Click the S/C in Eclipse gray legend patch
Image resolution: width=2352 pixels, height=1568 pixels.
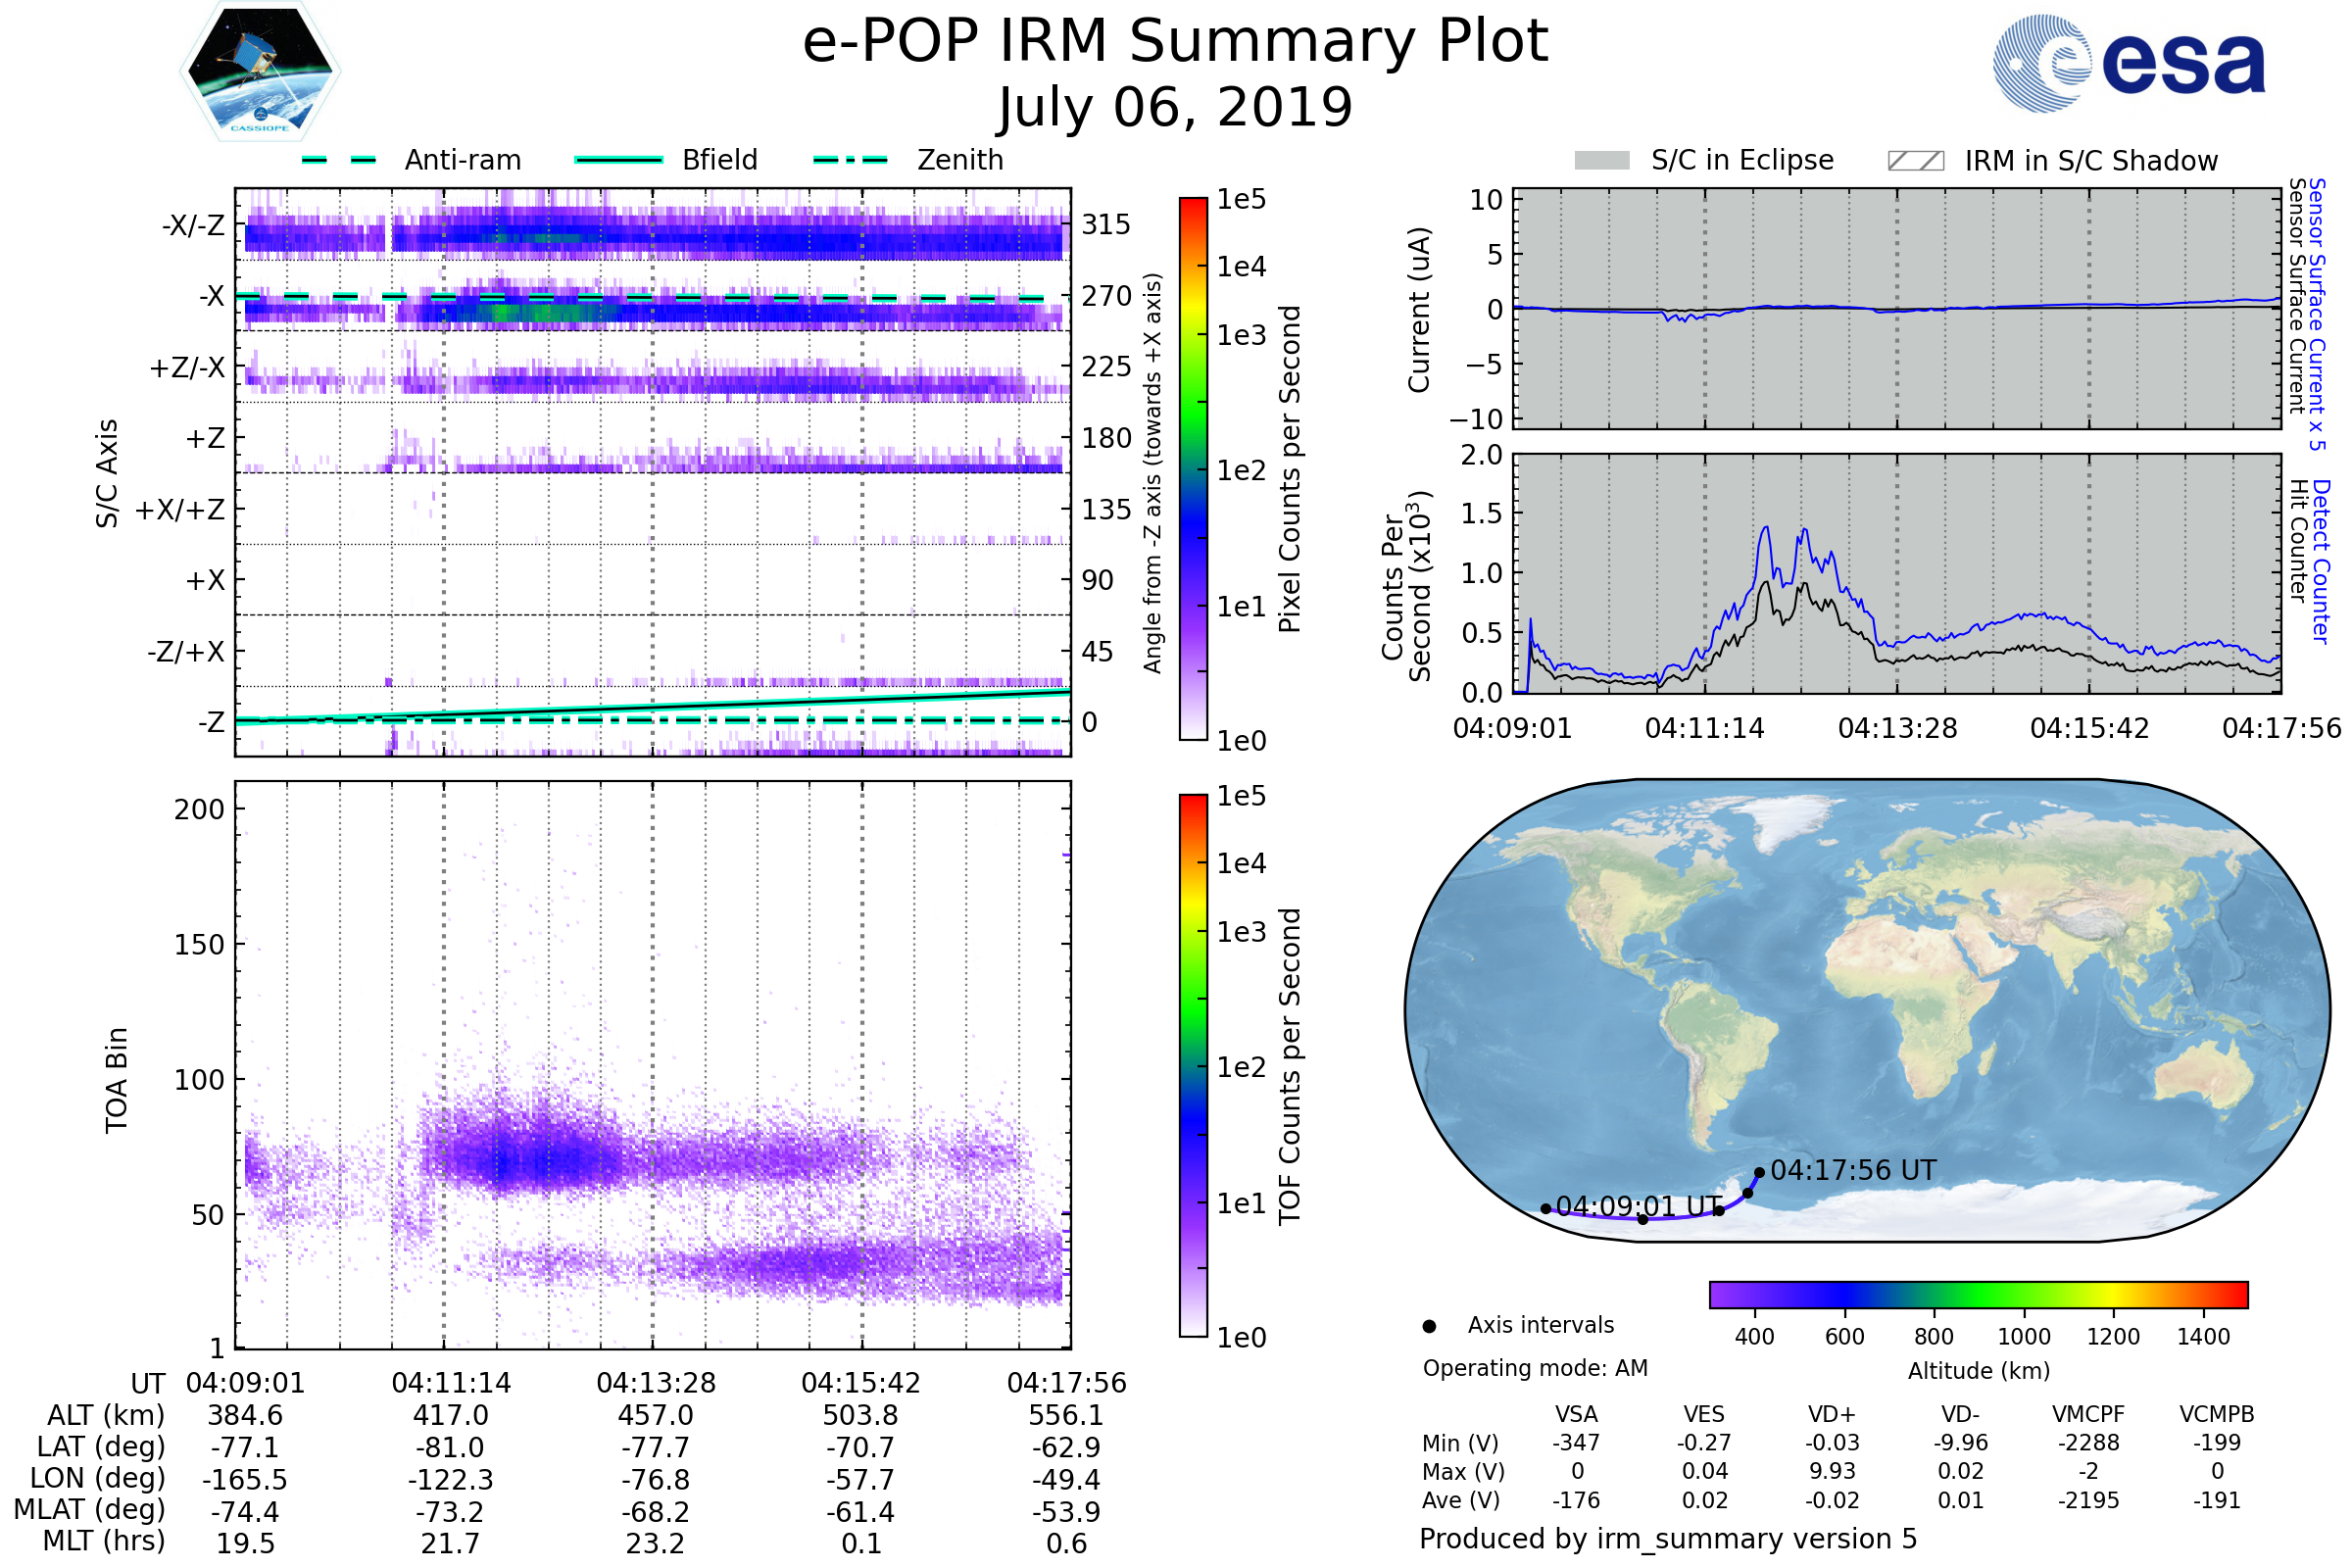(x=1602, y=161)
